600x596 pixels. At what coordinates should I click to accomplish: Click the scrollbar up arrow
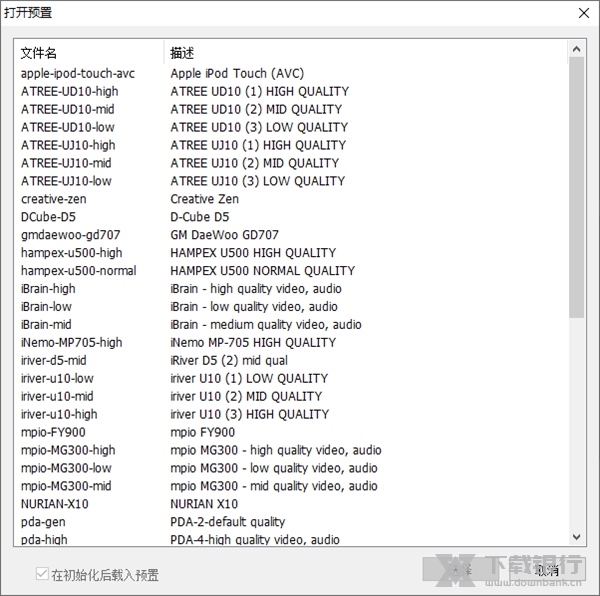[x=576, y=48]
